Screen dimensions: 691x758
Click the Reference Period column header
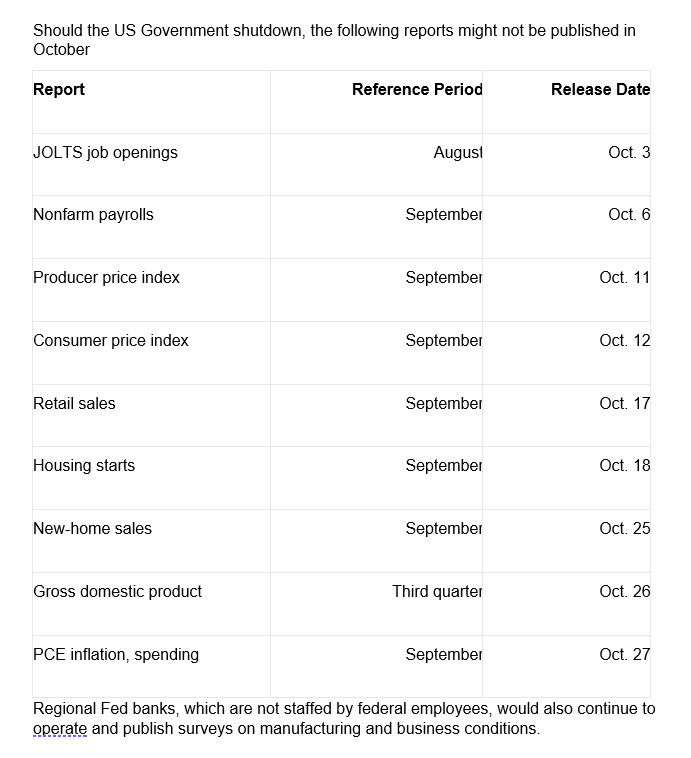coord(417,89)
